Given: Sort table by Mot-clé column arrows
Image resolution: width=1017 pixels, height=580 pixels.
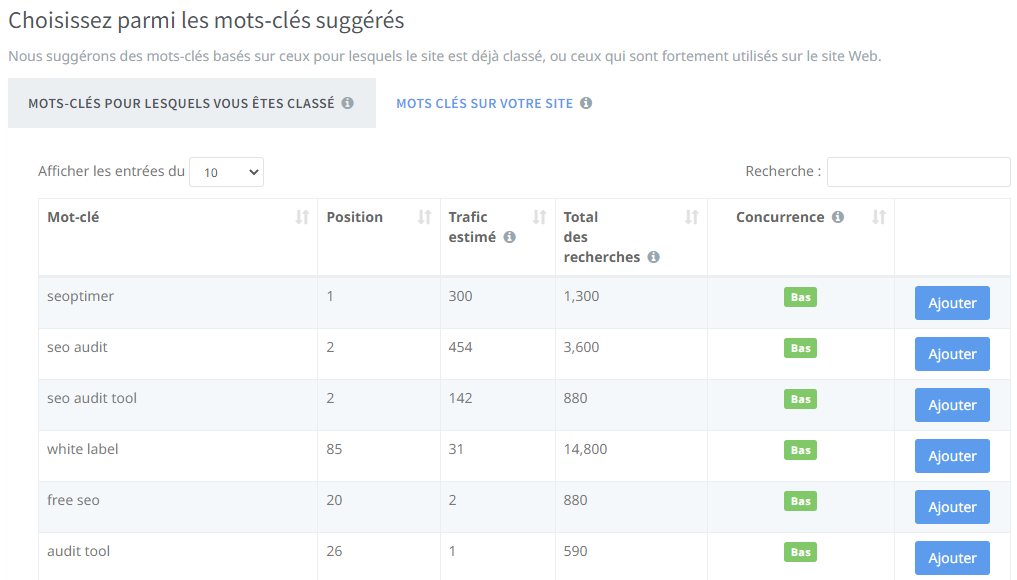Looking at the screenshot, I should (x=302, y=217).
